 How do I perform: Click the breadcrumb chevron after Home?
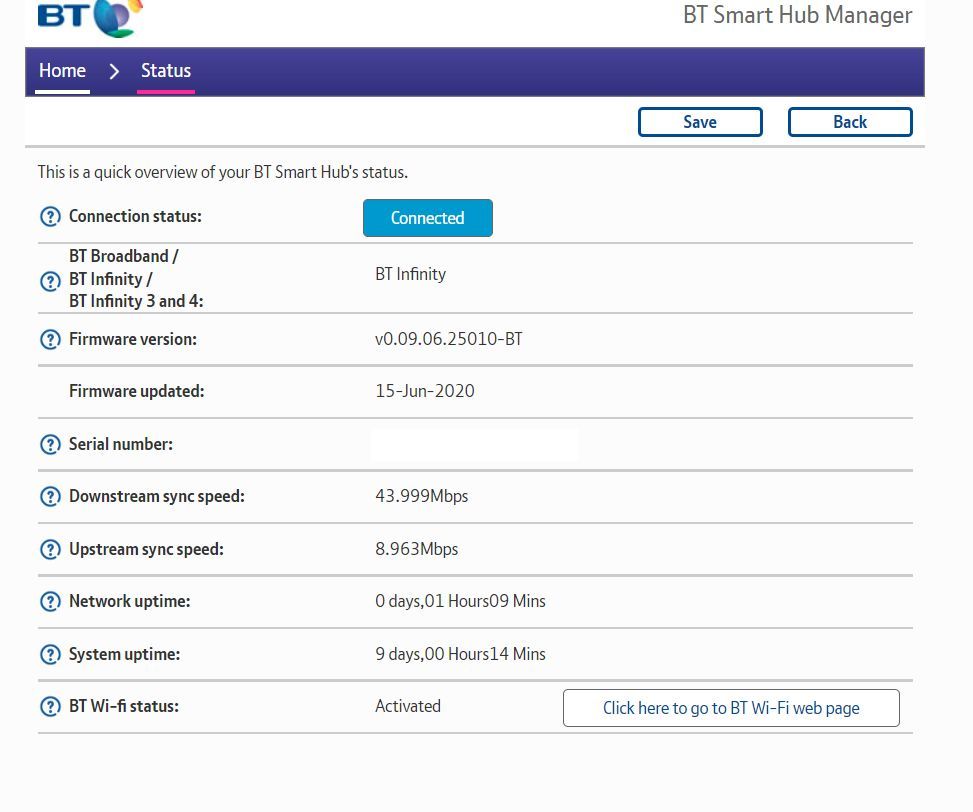pyautogui.click(x=114, y=71)
